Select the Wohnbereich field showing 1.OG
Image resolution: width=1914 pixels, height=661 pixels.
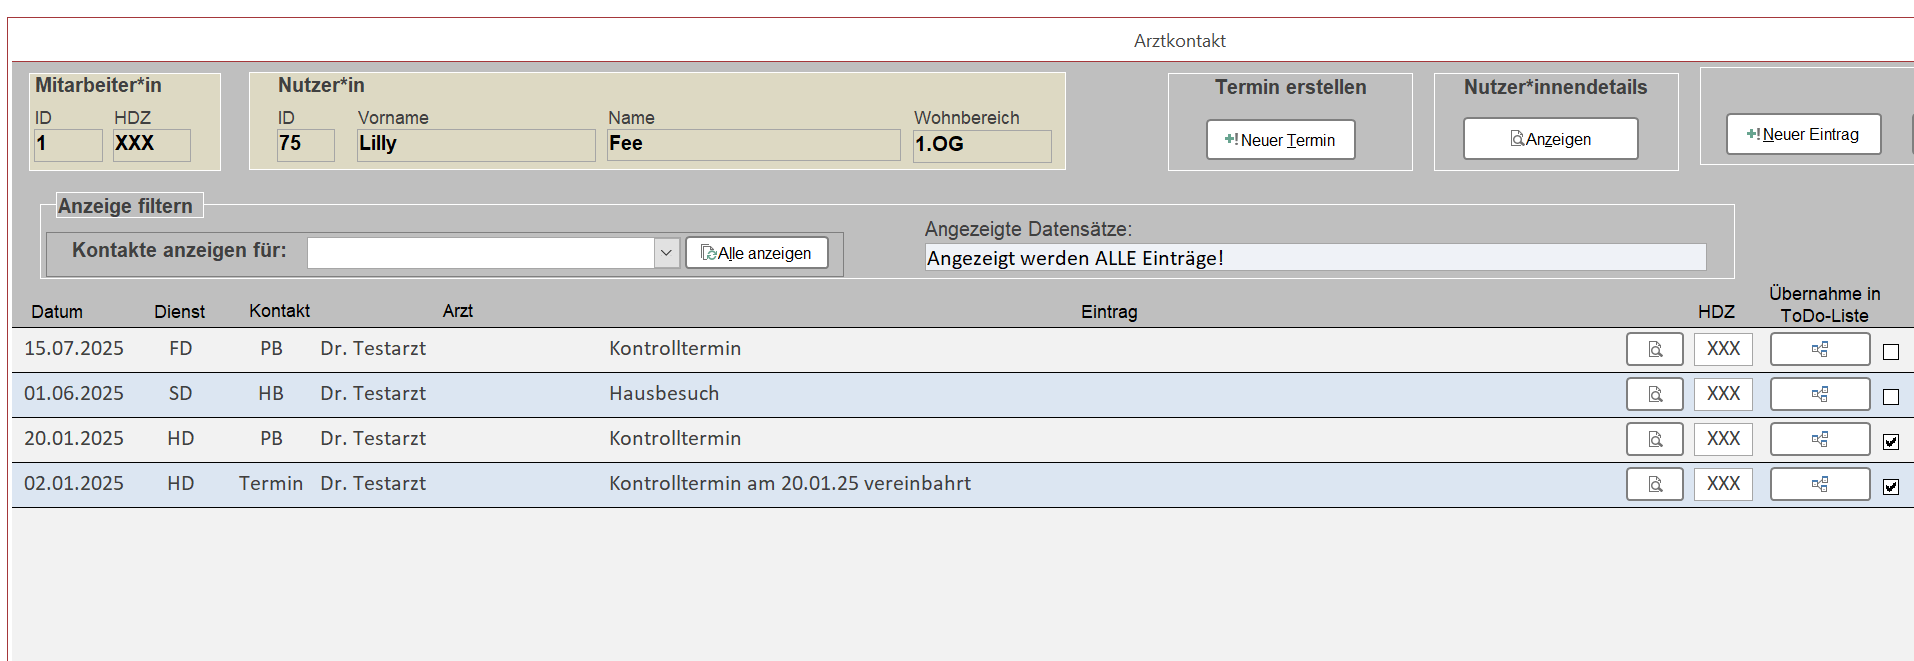coord(981,146)
